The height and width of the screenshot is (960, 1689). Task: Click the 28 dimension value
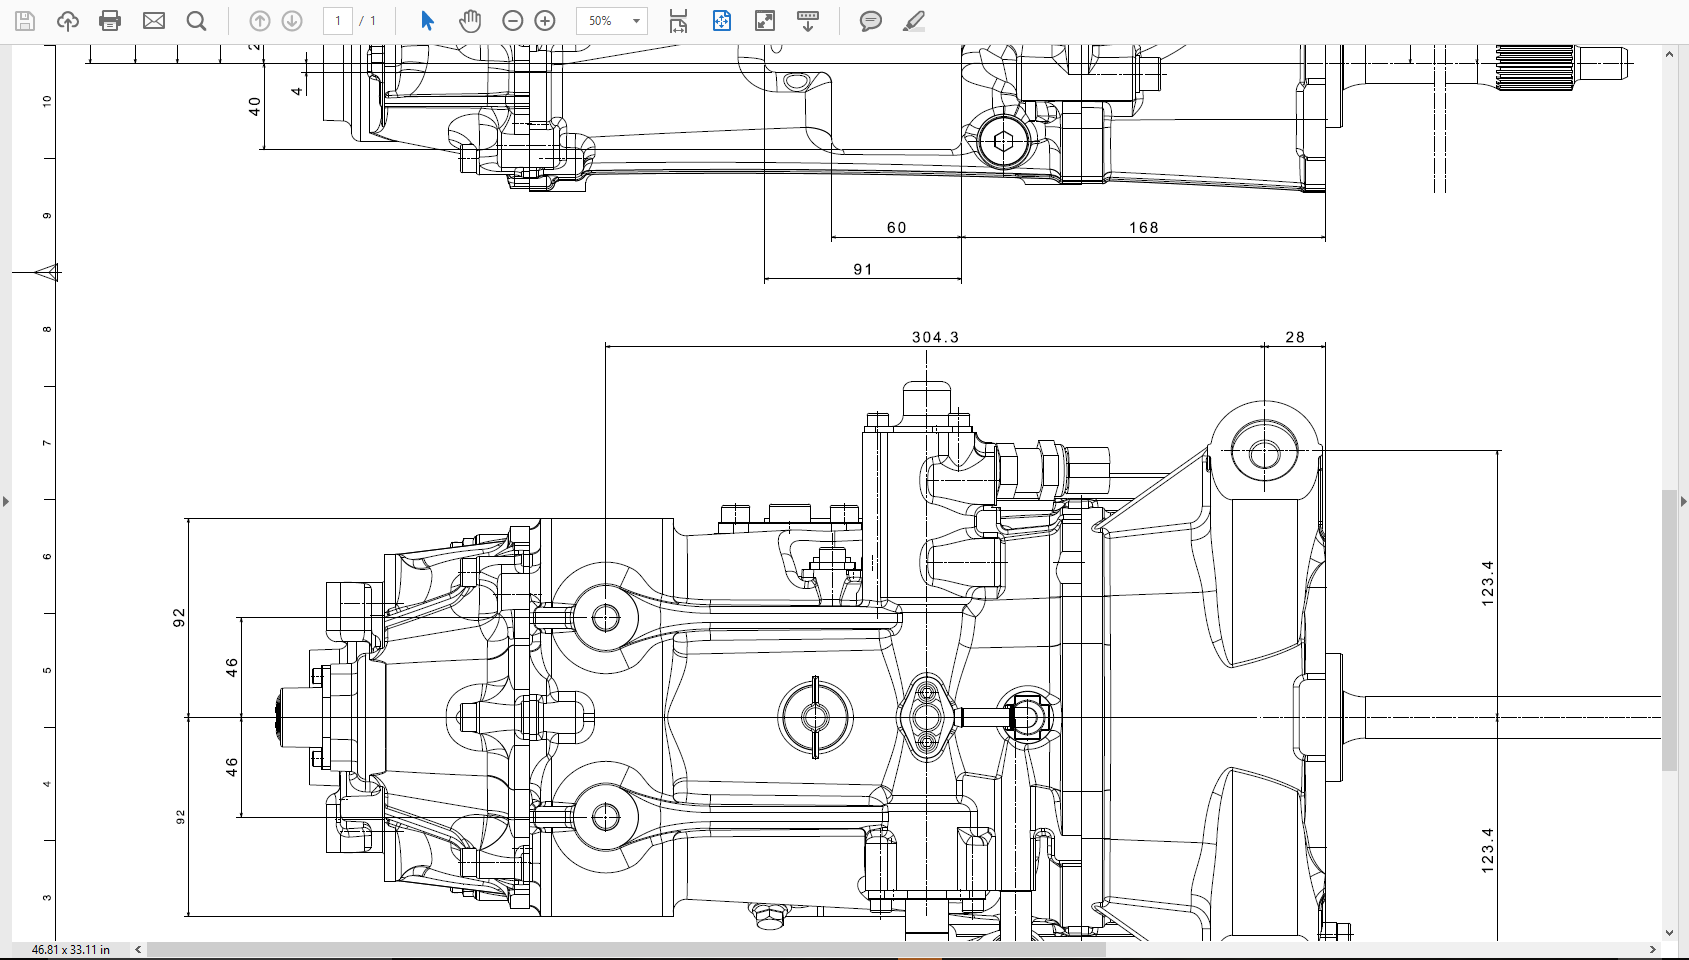pos(1295,337)
